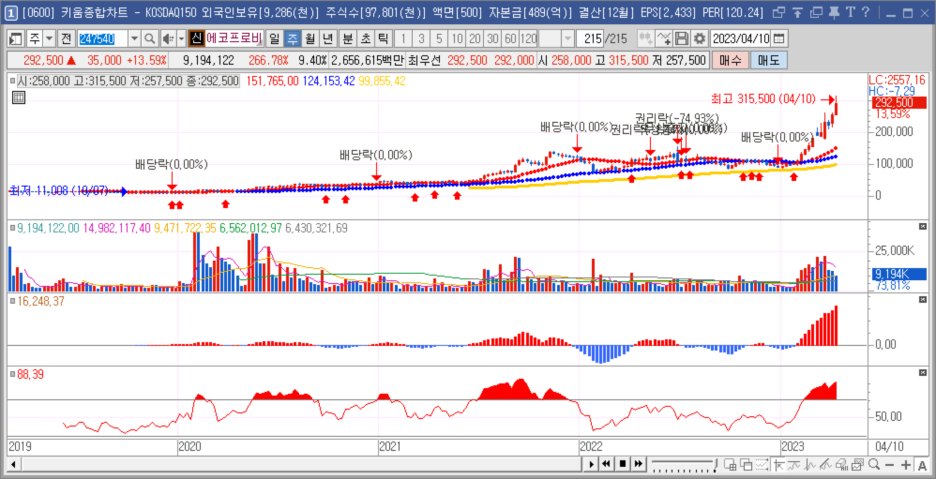Open chart settings gear icon
This screenshot has width=936, height=479.
tap(700, 39)
